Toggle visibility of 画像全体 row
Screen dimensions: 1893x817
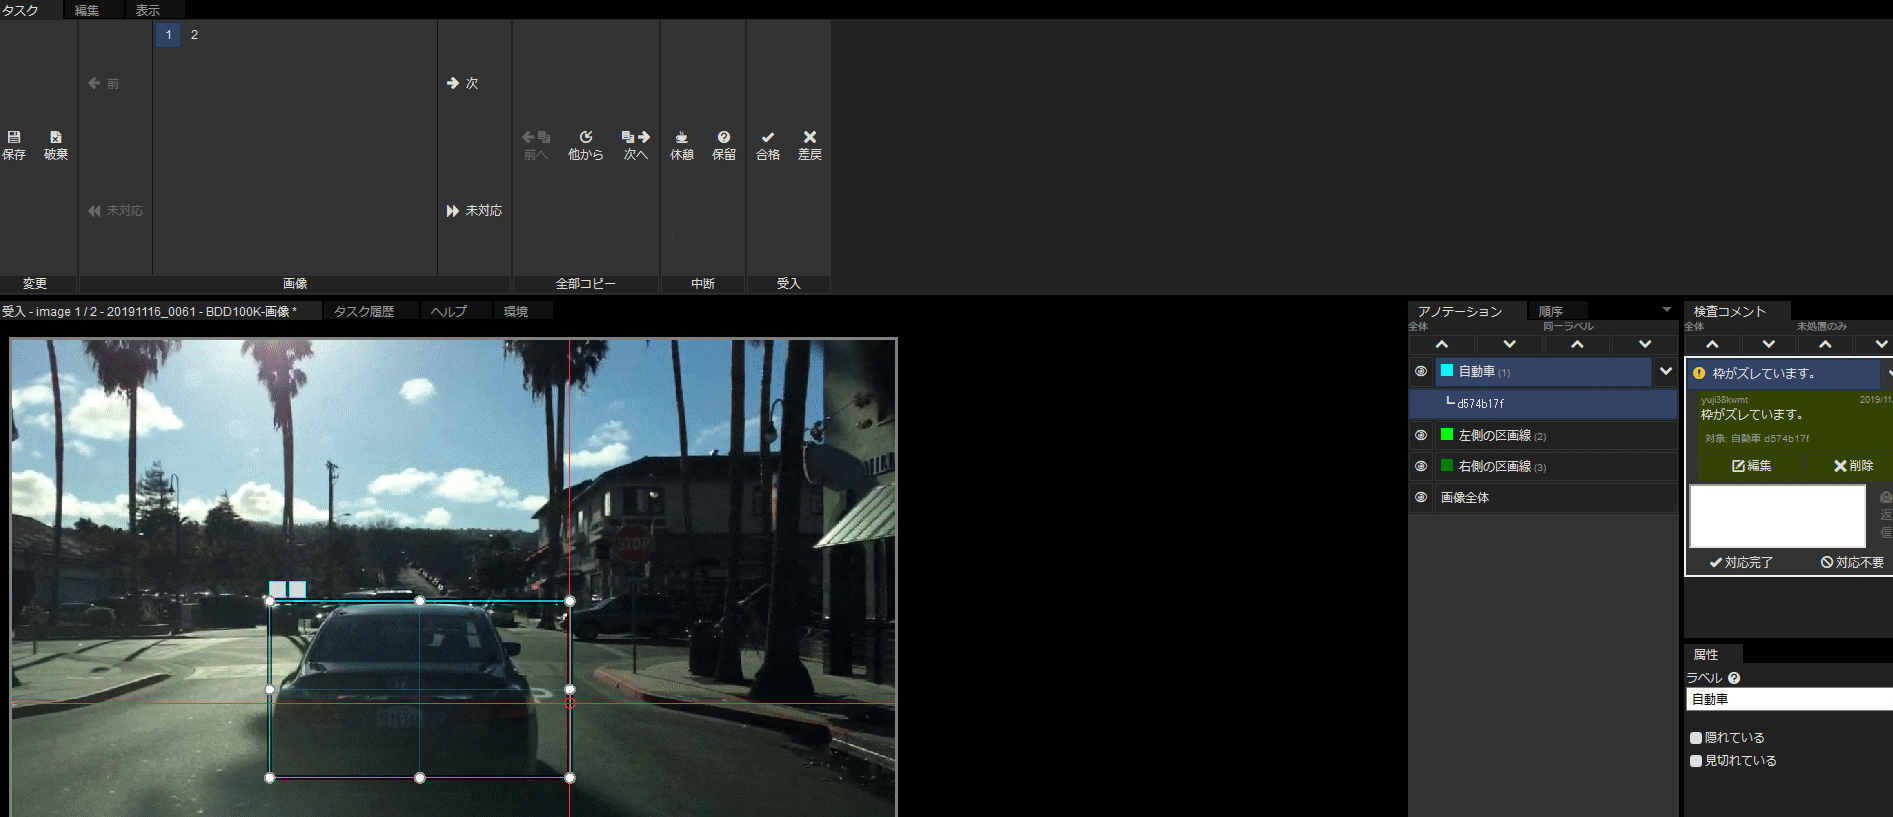point(1421,497)
